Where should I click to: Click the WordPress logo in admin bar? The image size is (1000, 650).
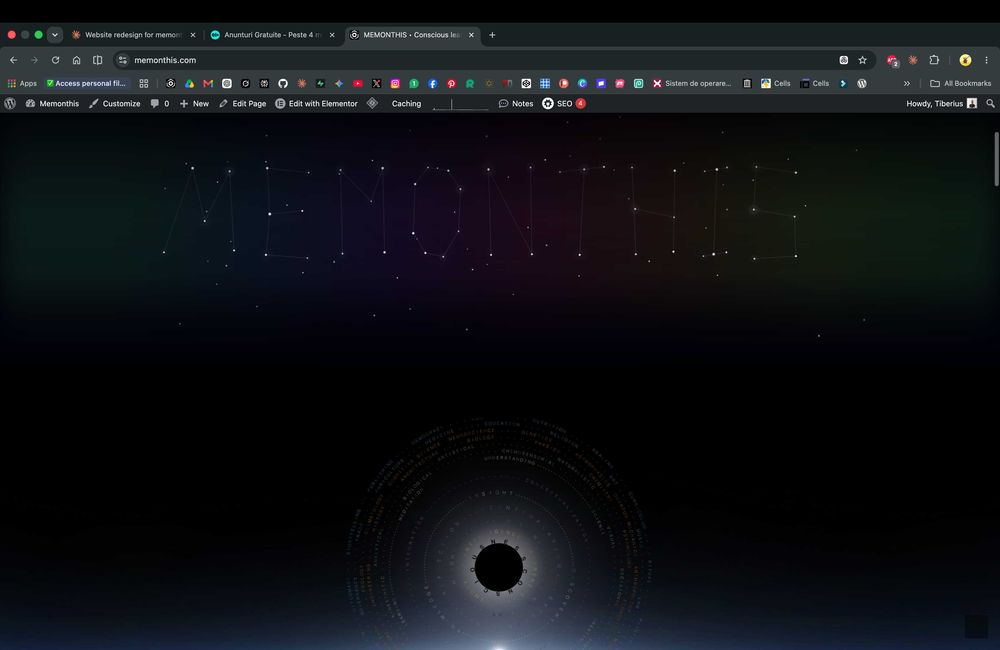click(10, 103)
